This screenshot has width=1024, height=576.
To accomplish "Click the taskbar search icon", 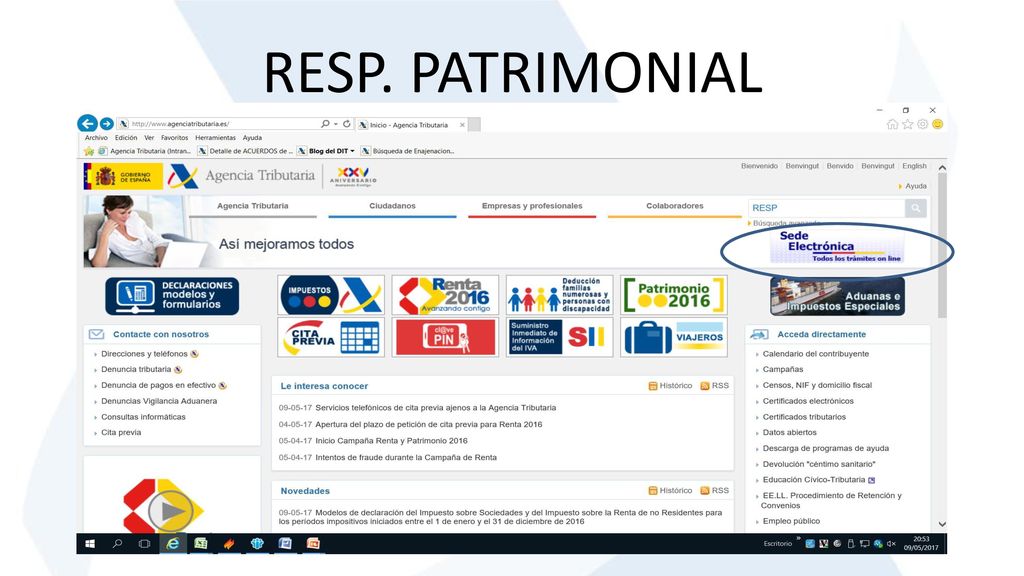I will (118, 543).
